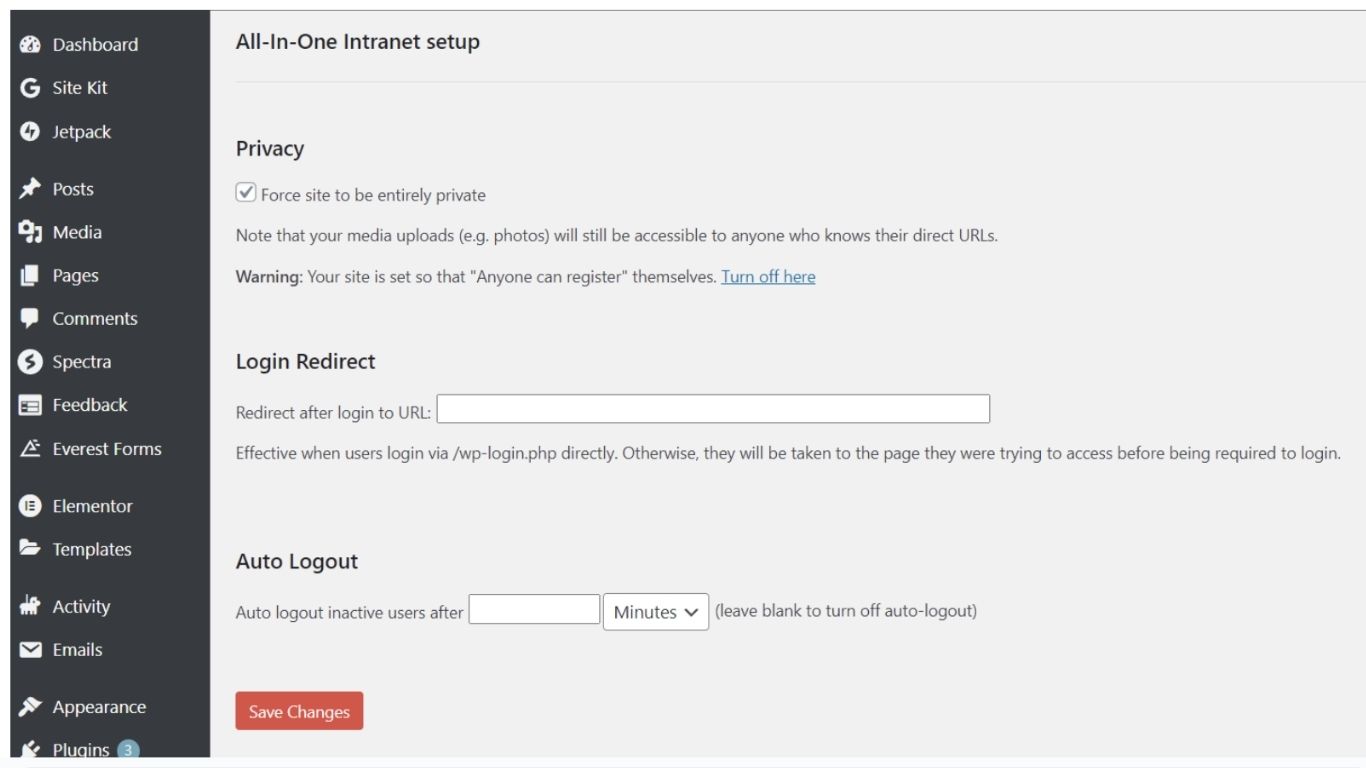This screenshot has height=768, width=1366.
Task: Open the Templates menu item
Action: (91, 549)
